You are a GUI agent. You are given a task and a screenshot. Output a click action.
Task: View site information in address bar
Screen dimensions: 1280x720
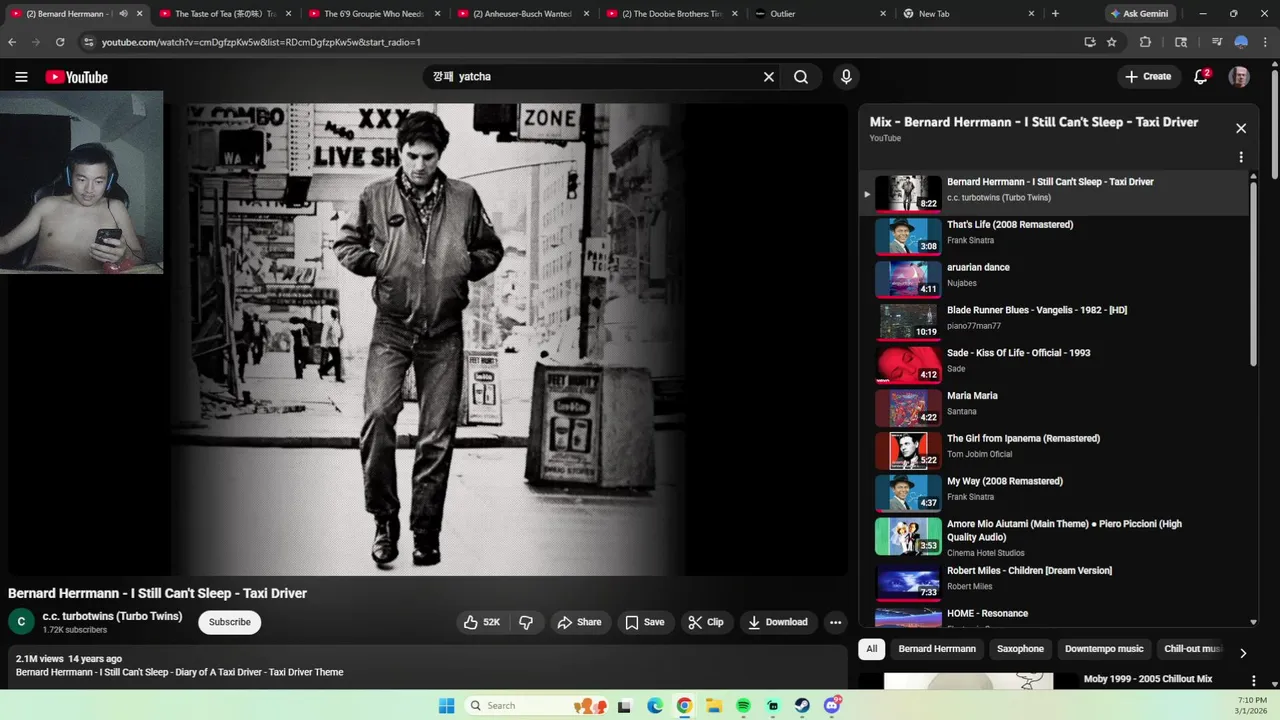click(88, 42)
